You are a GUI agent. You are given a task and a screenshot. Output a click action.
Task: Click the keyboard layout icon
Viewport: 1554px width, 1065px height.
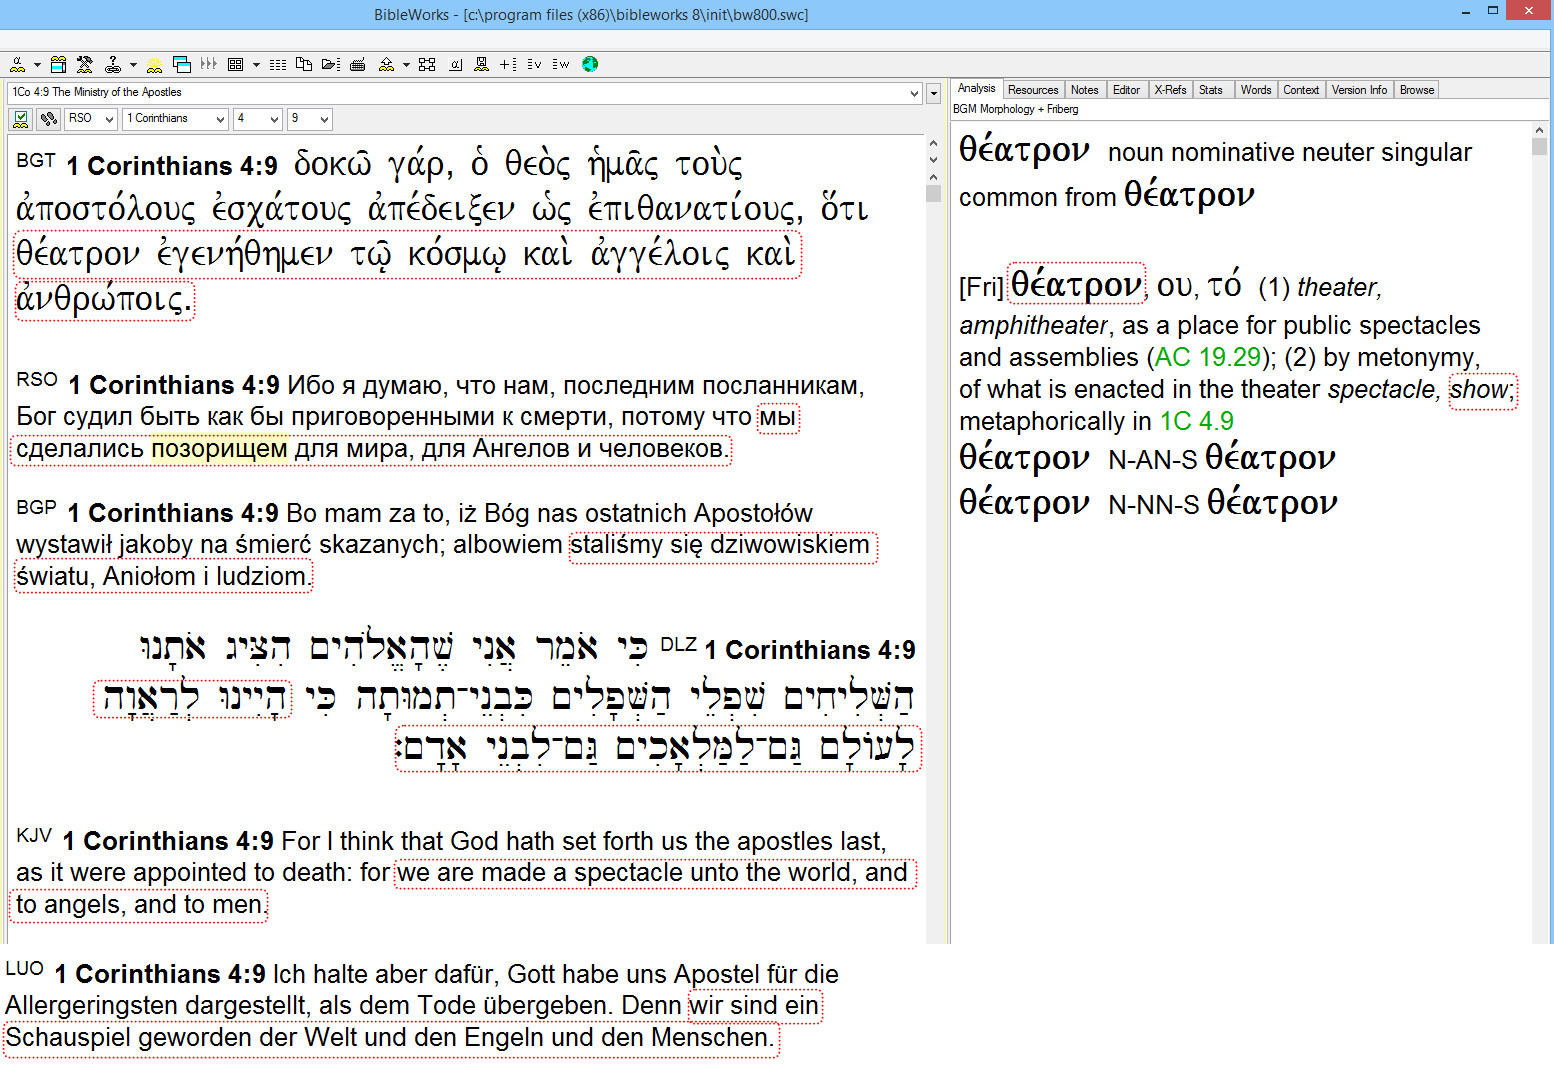358,64
